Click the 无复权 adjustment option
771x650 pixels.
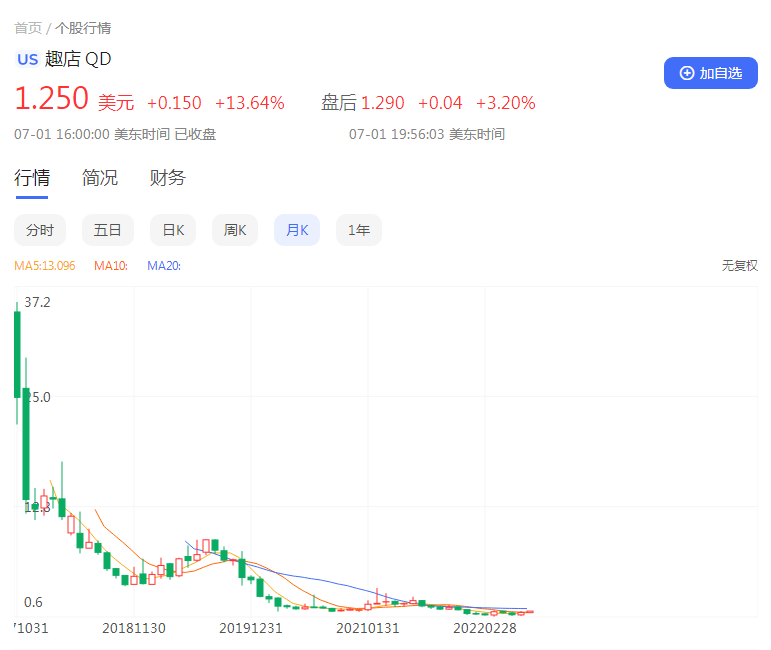point(740,266)
